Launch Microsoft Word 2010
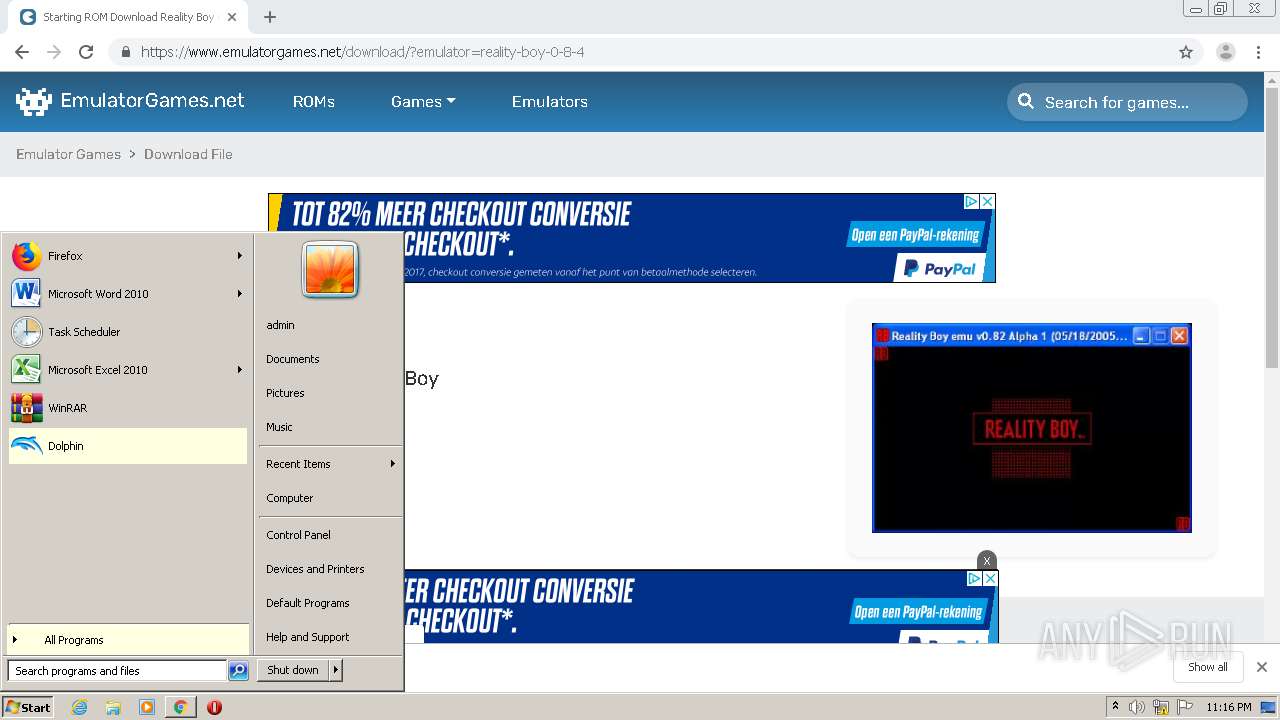1280x720 pixels. point(128,294)
